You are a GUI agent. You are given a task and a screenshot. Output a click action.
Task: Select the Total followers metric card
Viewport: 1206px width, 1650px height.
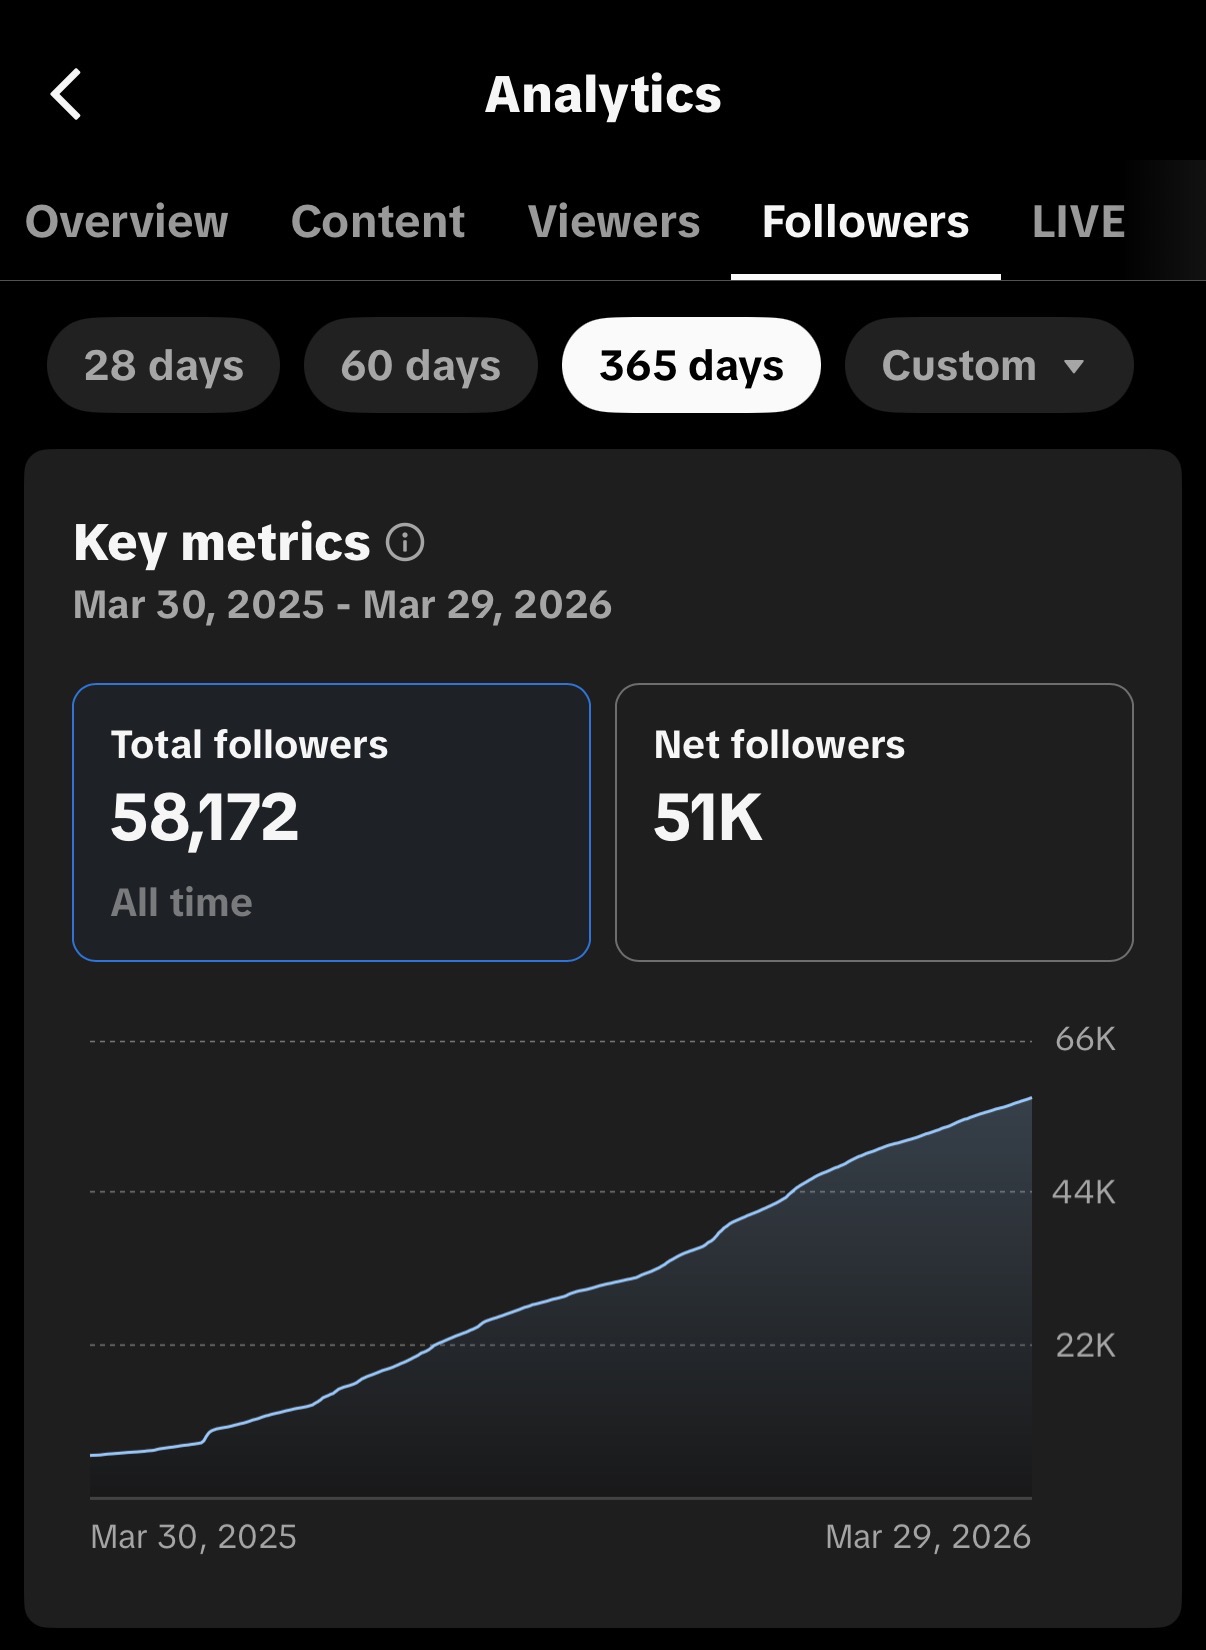pyautogui.click(x=331, y=822)
